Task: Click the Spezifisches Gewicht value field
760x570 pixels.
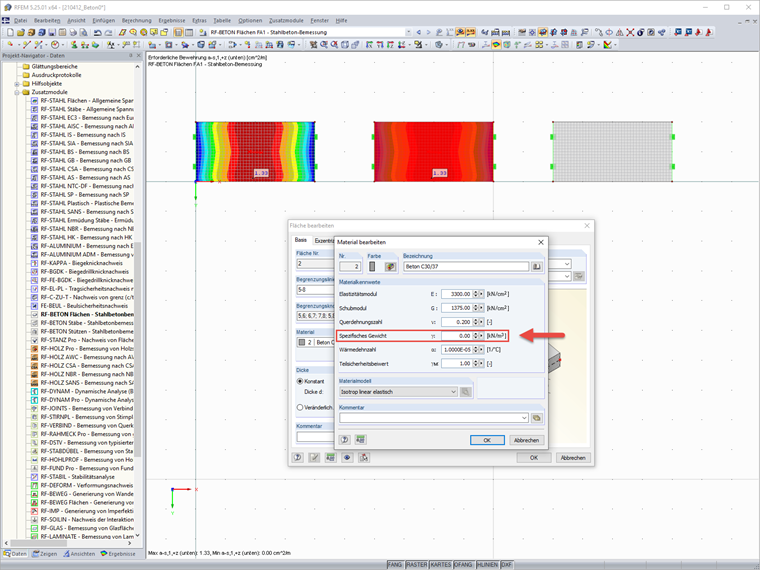Action: click(x=457, y=335)
